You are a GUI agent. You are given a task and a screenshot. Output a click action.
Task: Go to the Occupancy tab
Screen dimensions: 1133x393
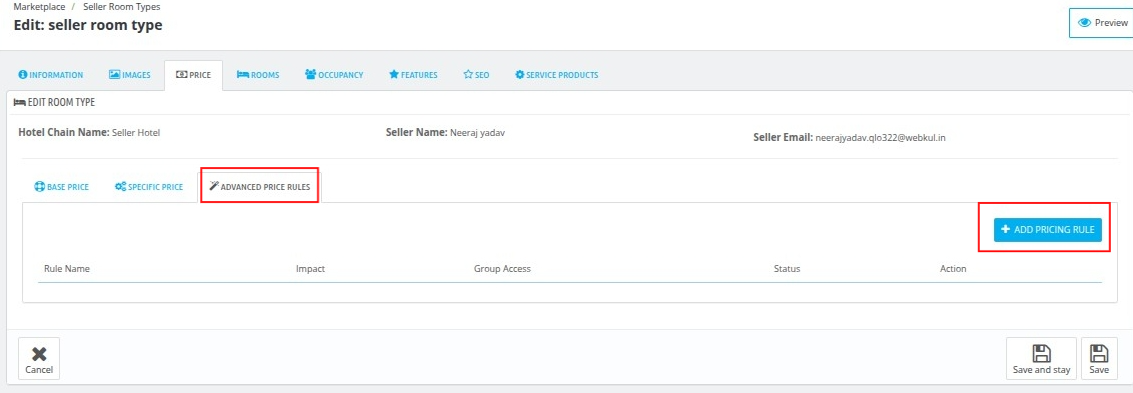pos(334,75)
